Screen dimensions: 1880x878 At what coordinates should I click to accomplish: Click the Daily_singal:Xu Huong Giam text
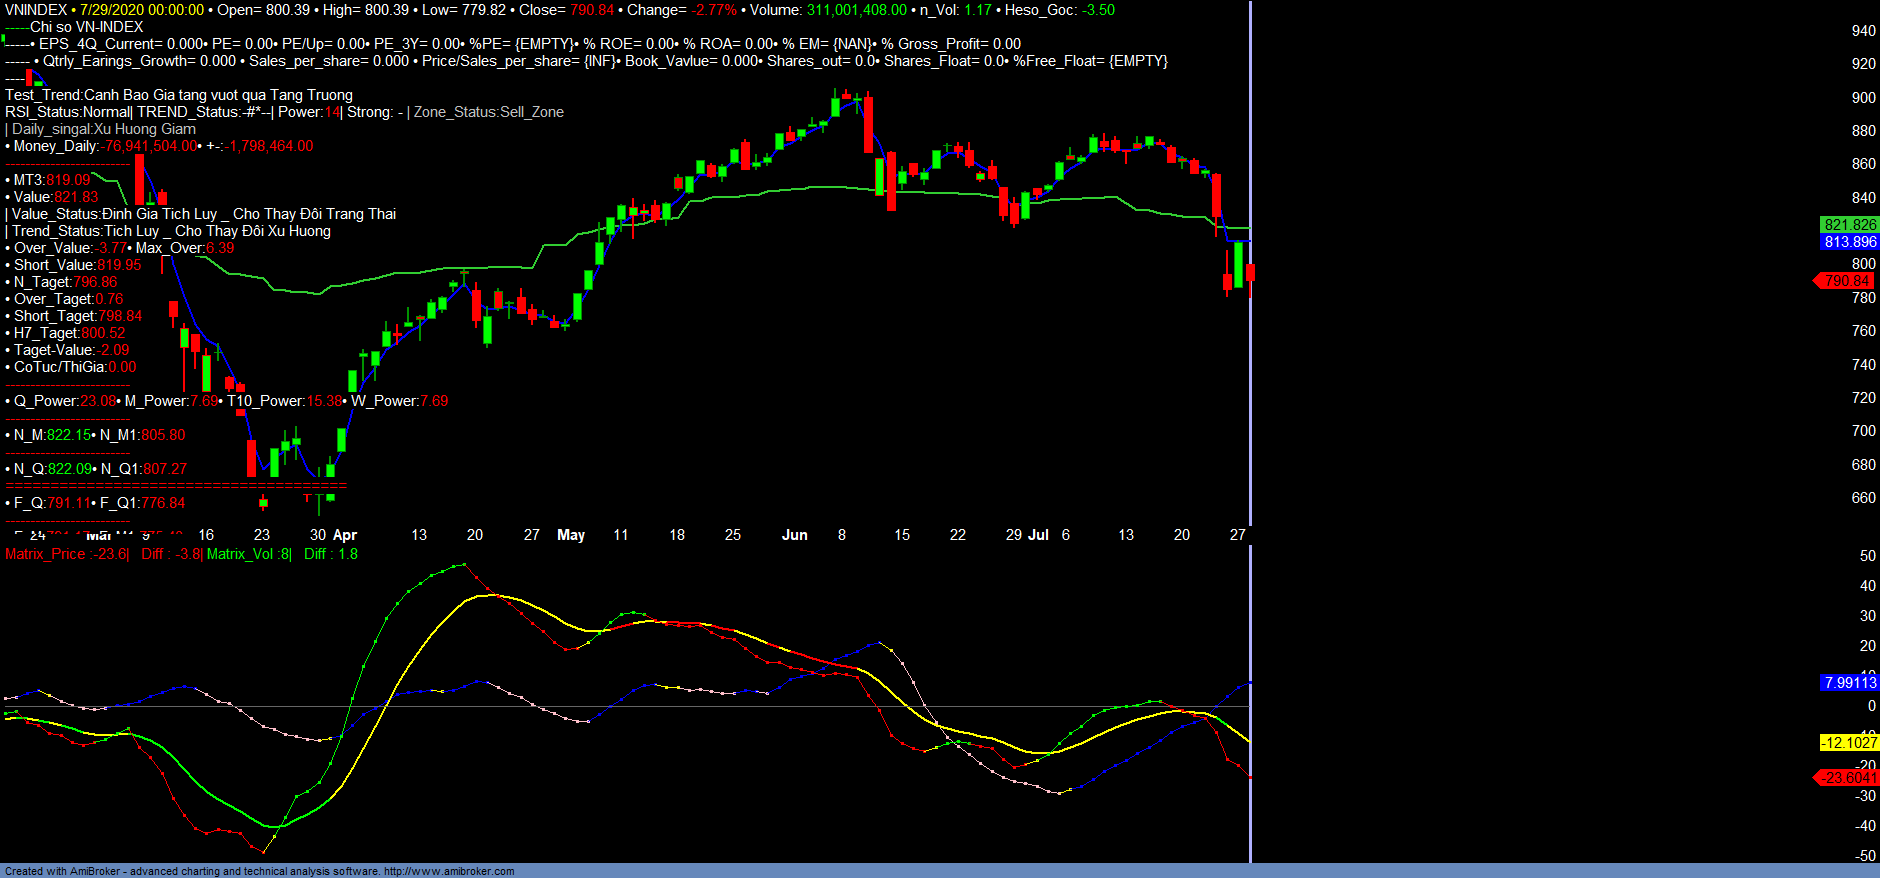[x=103, y=129]
